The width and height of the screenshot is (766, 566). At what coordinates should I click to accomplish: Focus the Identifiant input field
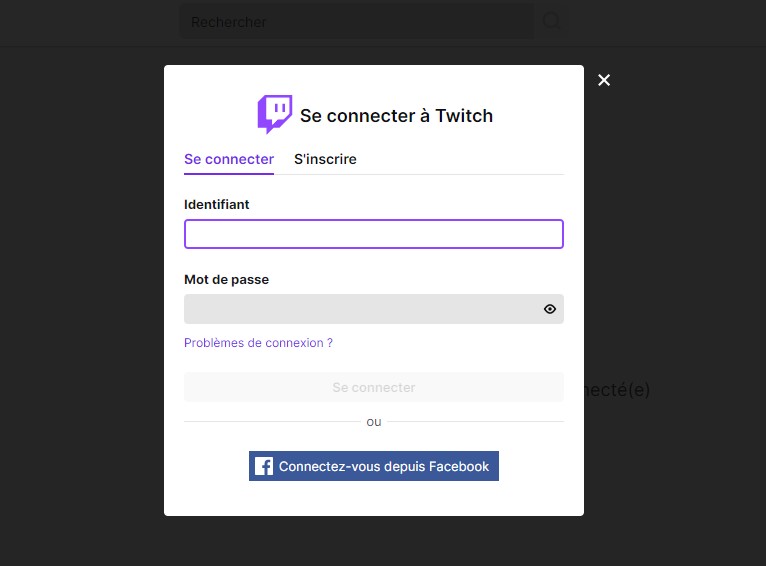coord(373,234)
